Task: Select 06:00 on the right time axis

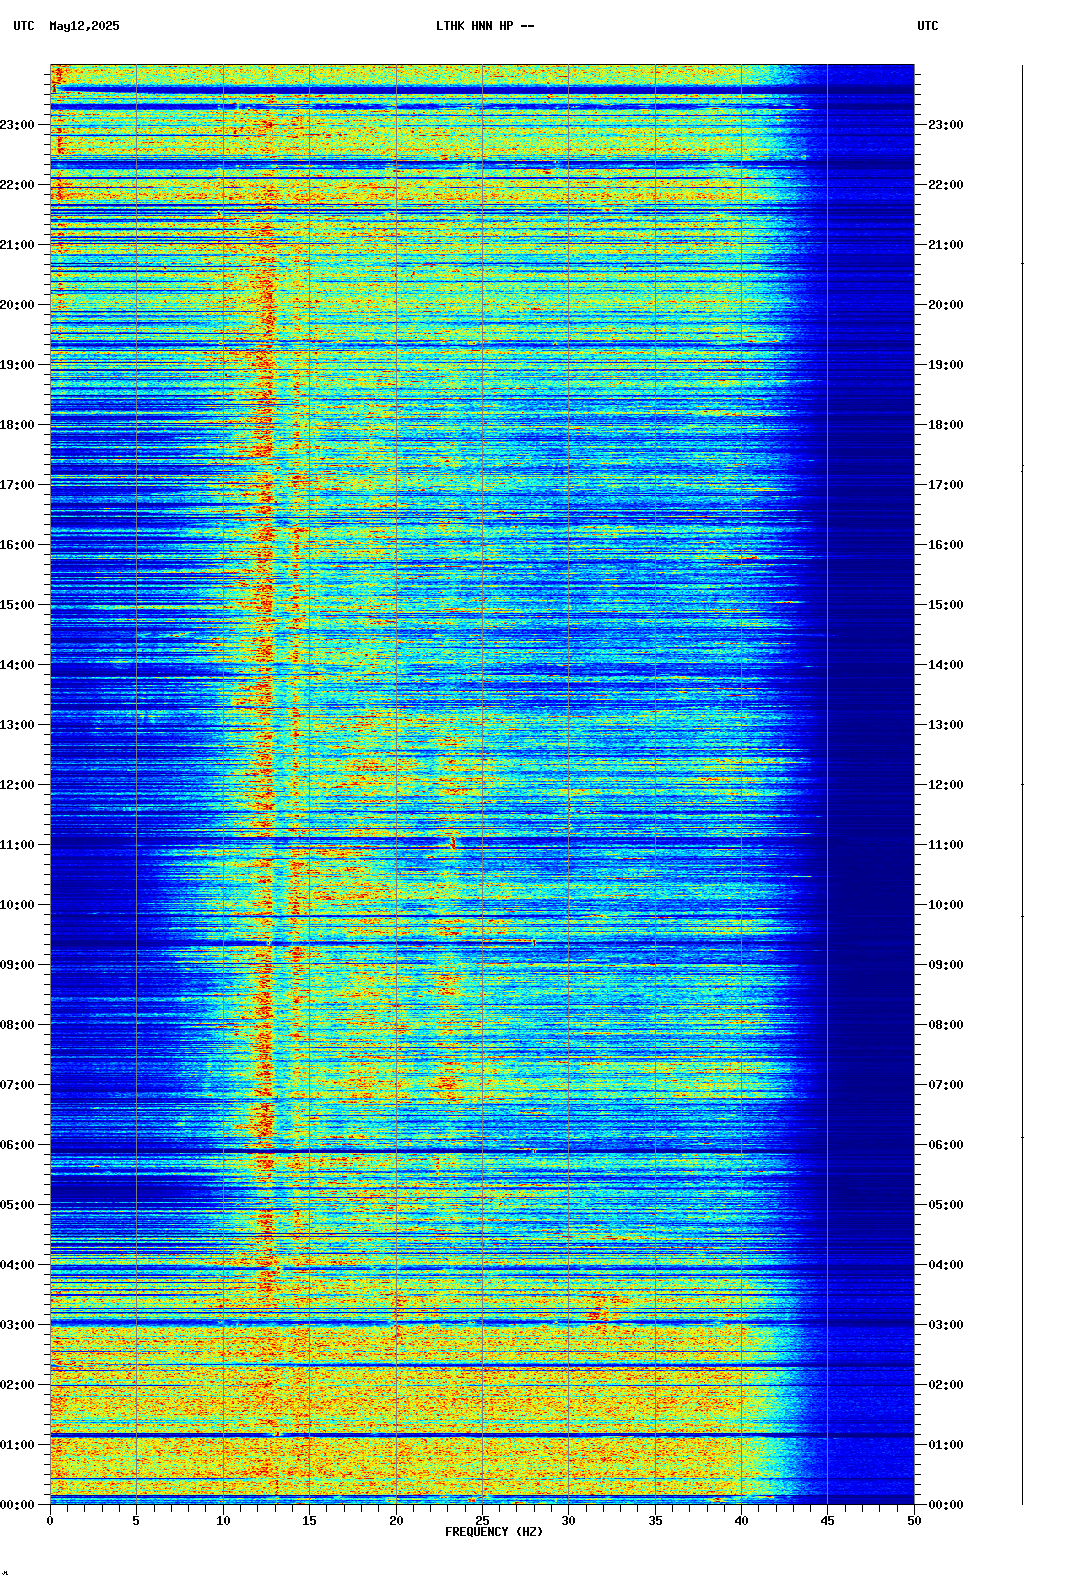Action: [946, 1145]
